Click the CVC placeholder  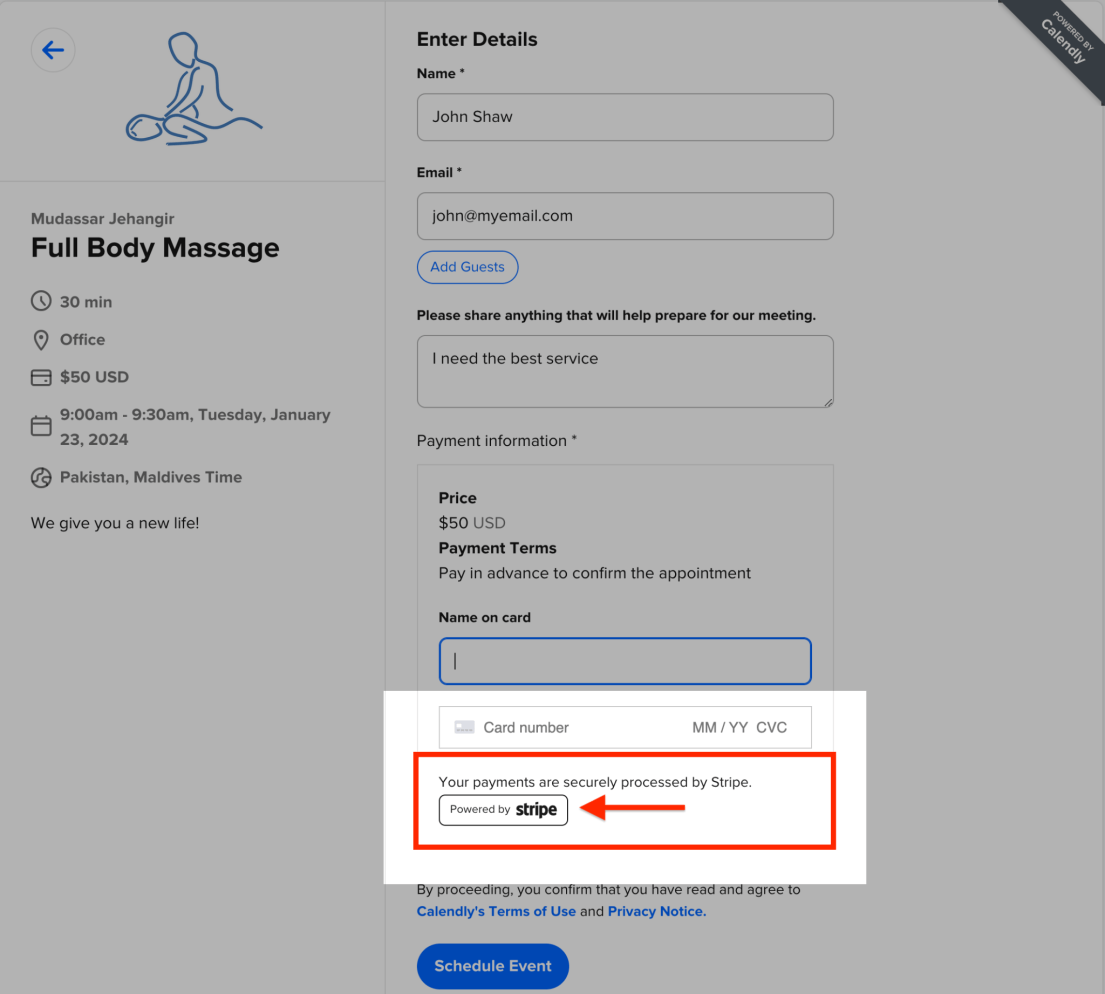(772, 728)
